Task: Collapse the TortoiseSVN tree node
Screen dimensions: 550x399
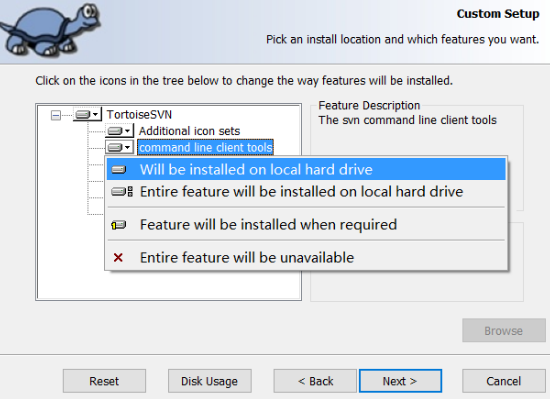Action: (55, 115)
